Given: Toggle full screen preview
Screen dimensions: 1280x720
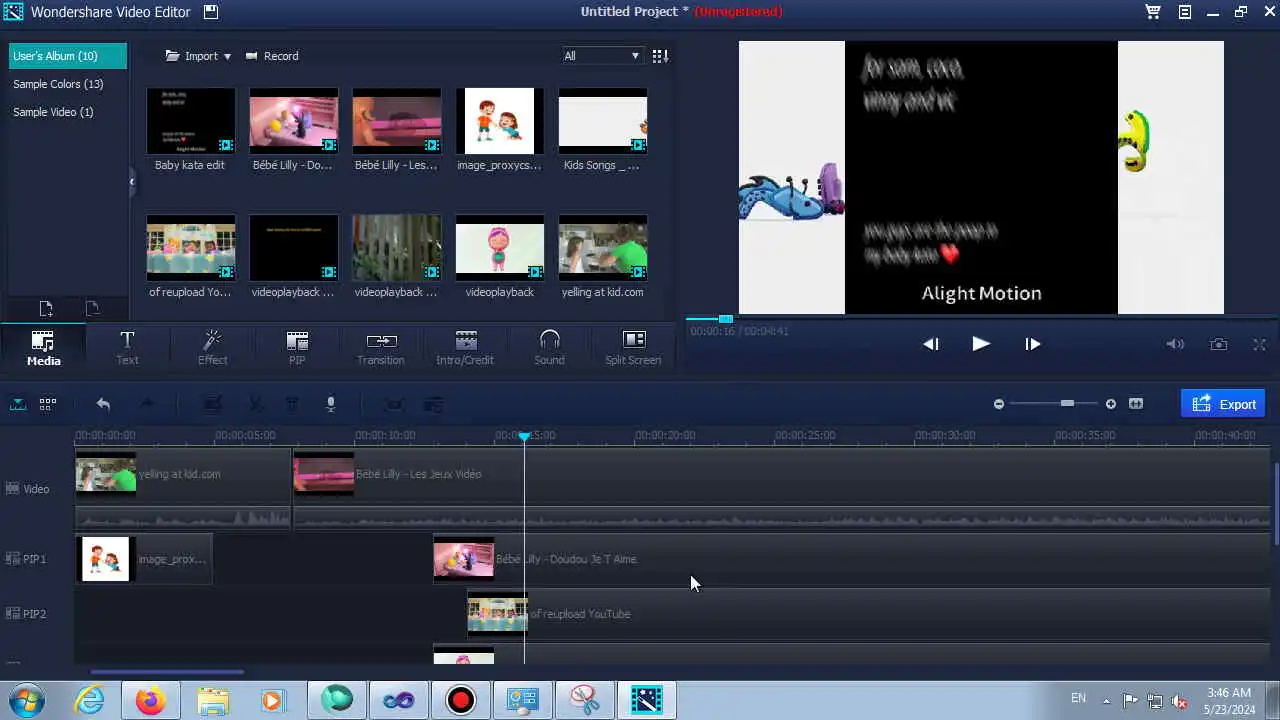Looking at the screenshot, I should click(x=1260, y=344).
